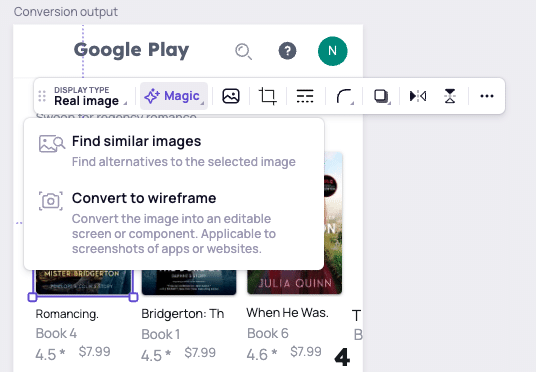Click the Conversion output label

66,12
